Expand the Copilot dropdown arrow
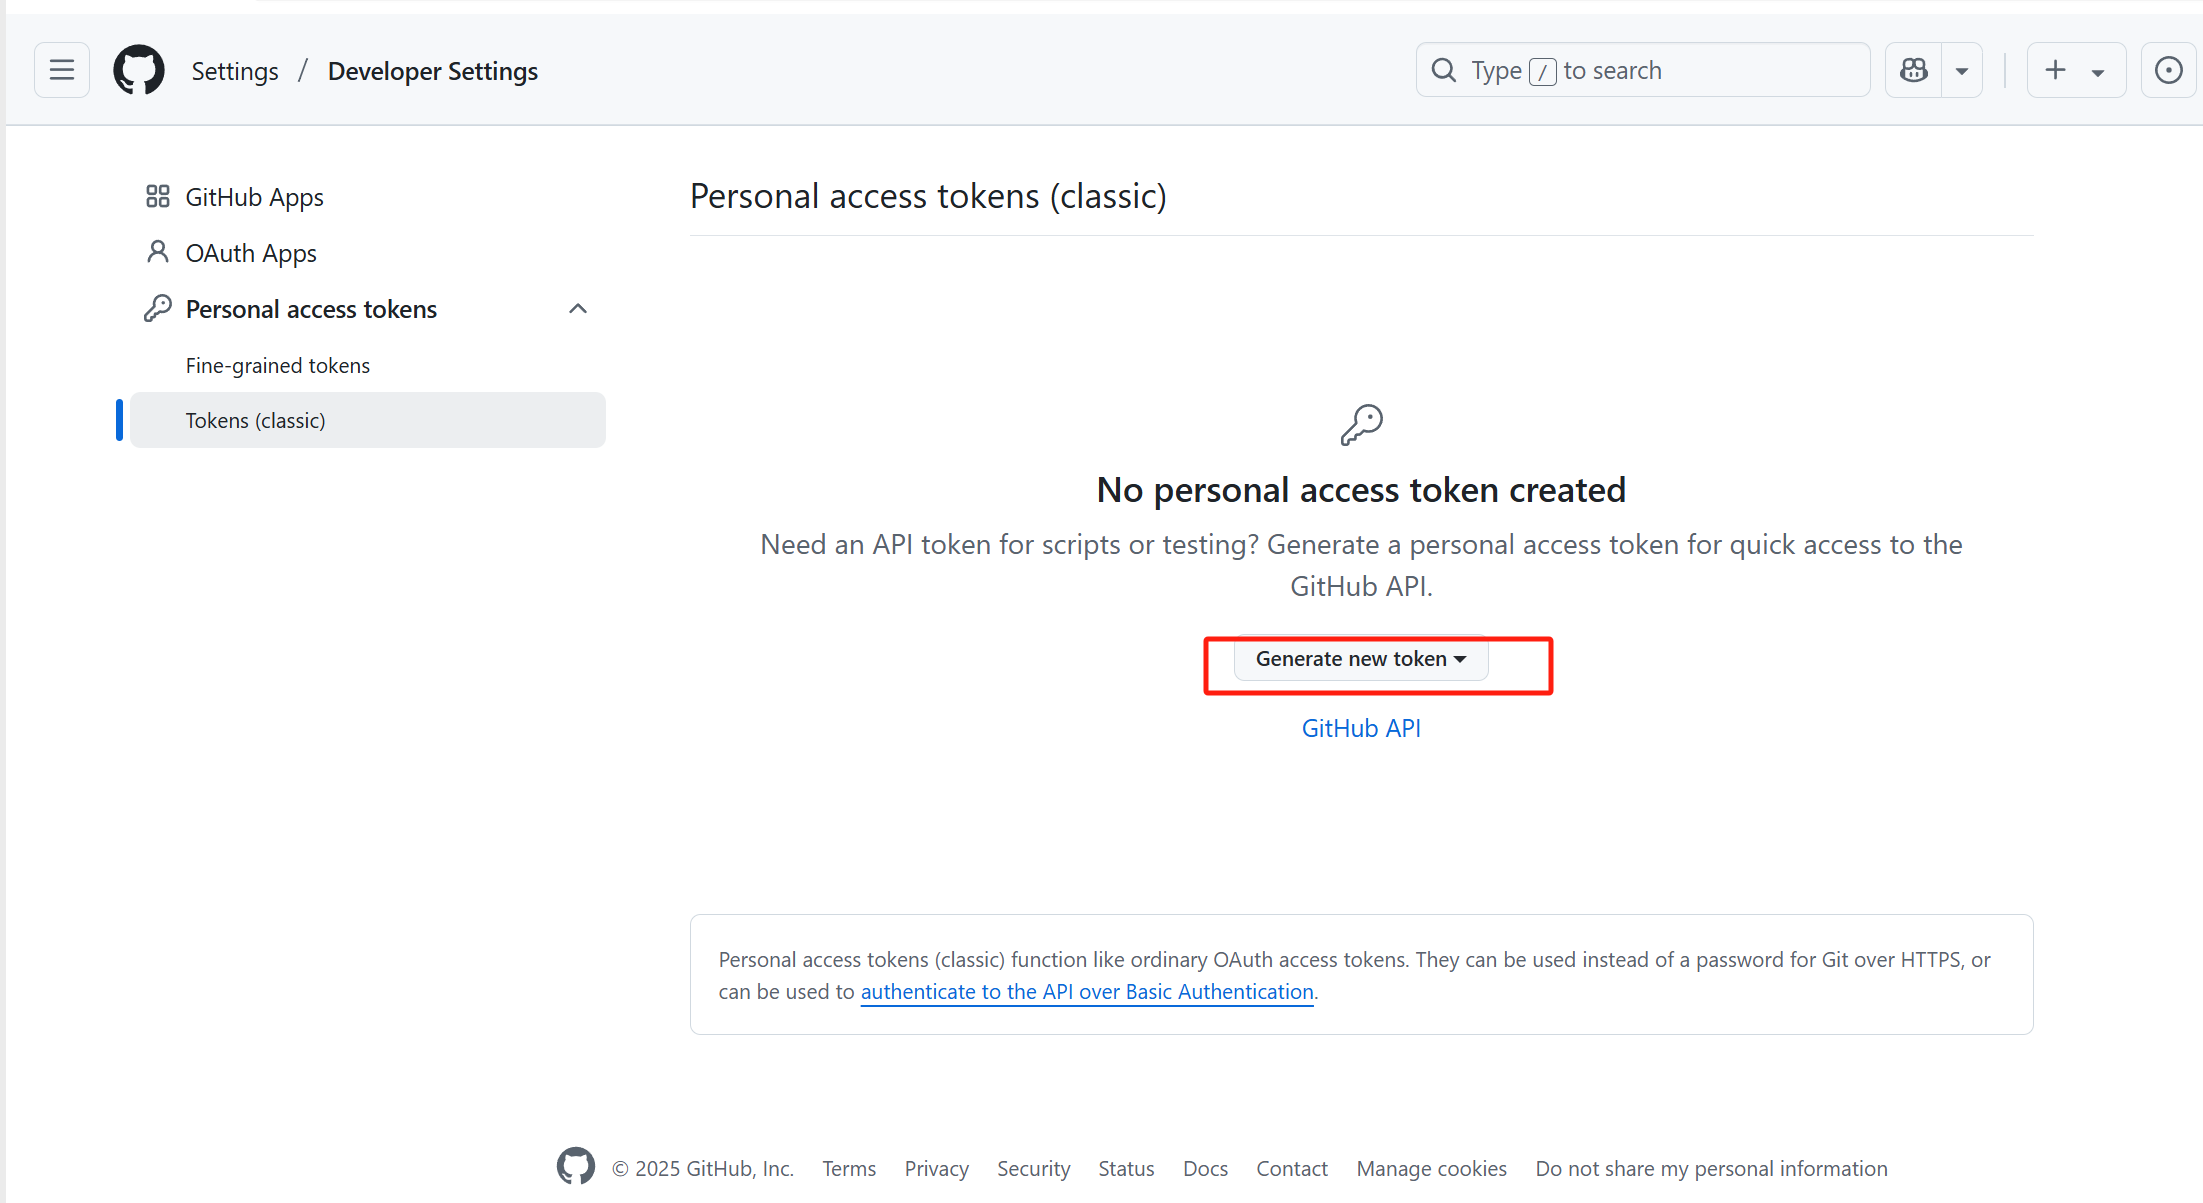The height and width of the screenshot is (1203, 2203). tap(1962, 71)
